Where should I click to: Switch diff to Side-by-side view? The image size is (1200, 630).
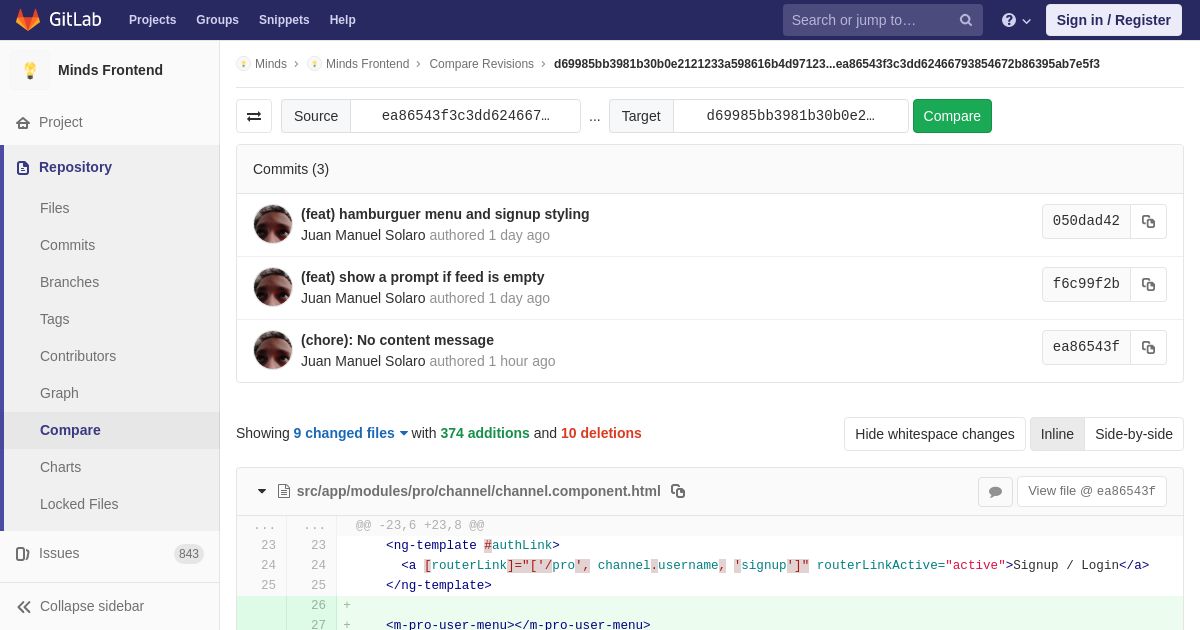coord(1134,434)
